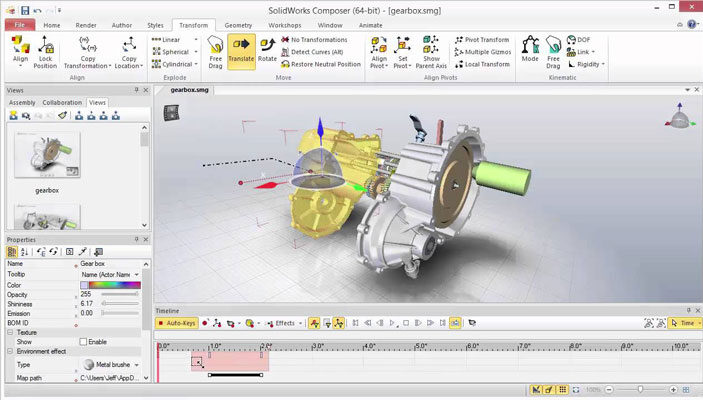Click the Set Camera Keys timeline icon
The height and width of the screenshot is (400, 703).
[230, 323]
